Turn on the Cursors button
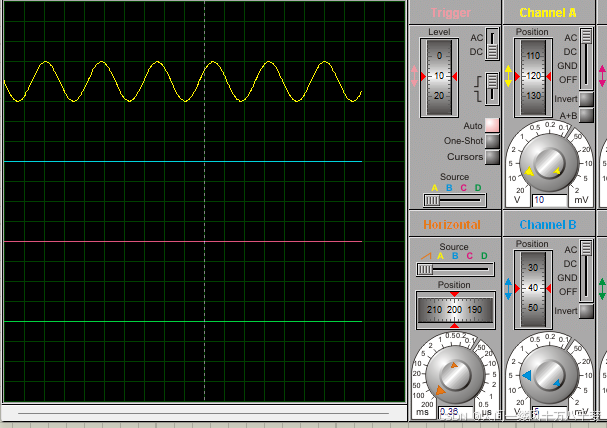Screen dimensions: 607x428 click(492, 157)
